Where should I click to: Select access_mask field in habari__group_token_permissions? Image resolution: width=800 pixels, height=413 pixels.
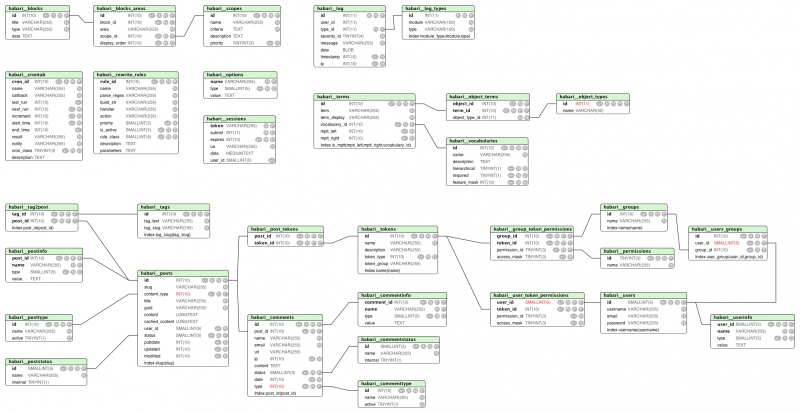click(532, 257)
